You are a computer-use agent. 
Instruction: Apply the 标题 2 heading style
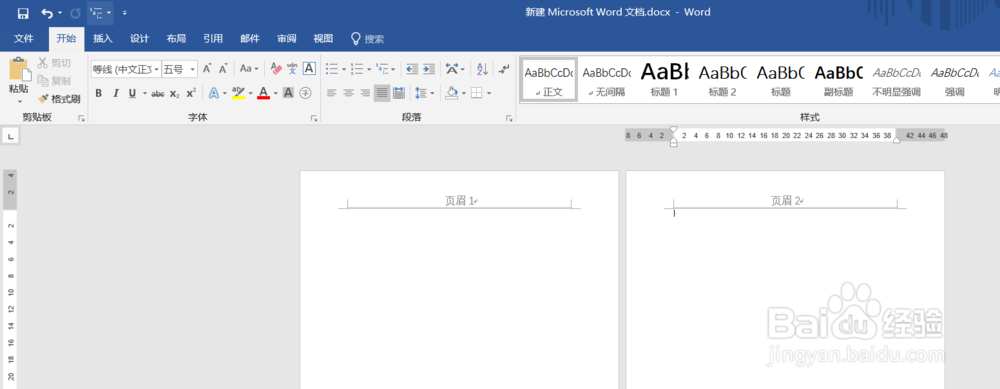point(723,79)
